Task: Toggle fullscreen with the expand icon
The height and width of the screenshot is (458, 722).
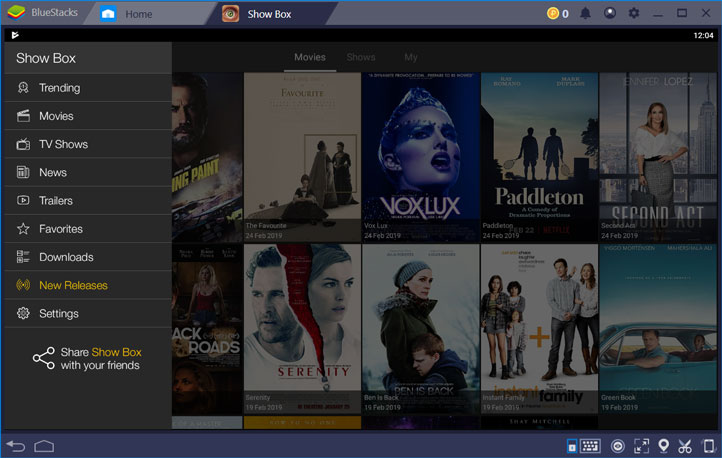Action: click(x=641, y=446)
